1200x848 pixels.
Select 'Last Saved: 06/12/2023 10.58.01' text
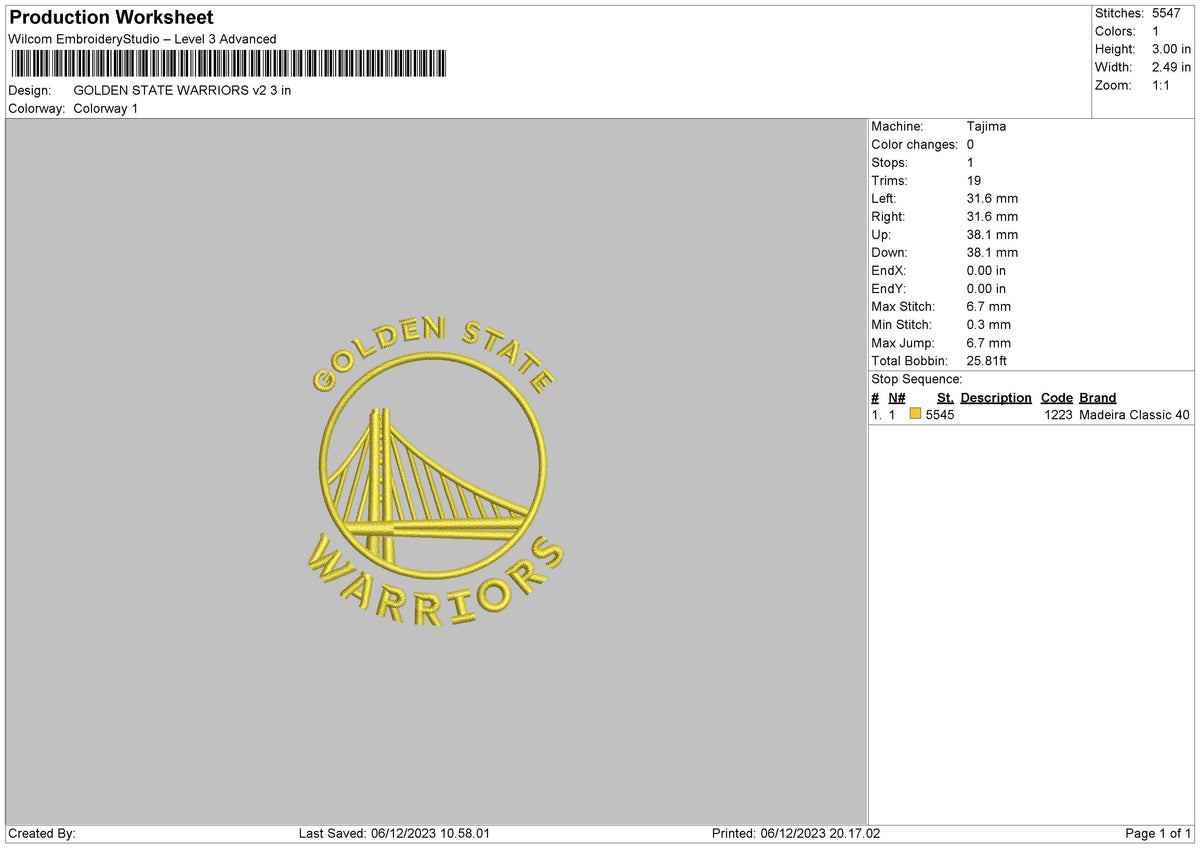pos(394,833)
